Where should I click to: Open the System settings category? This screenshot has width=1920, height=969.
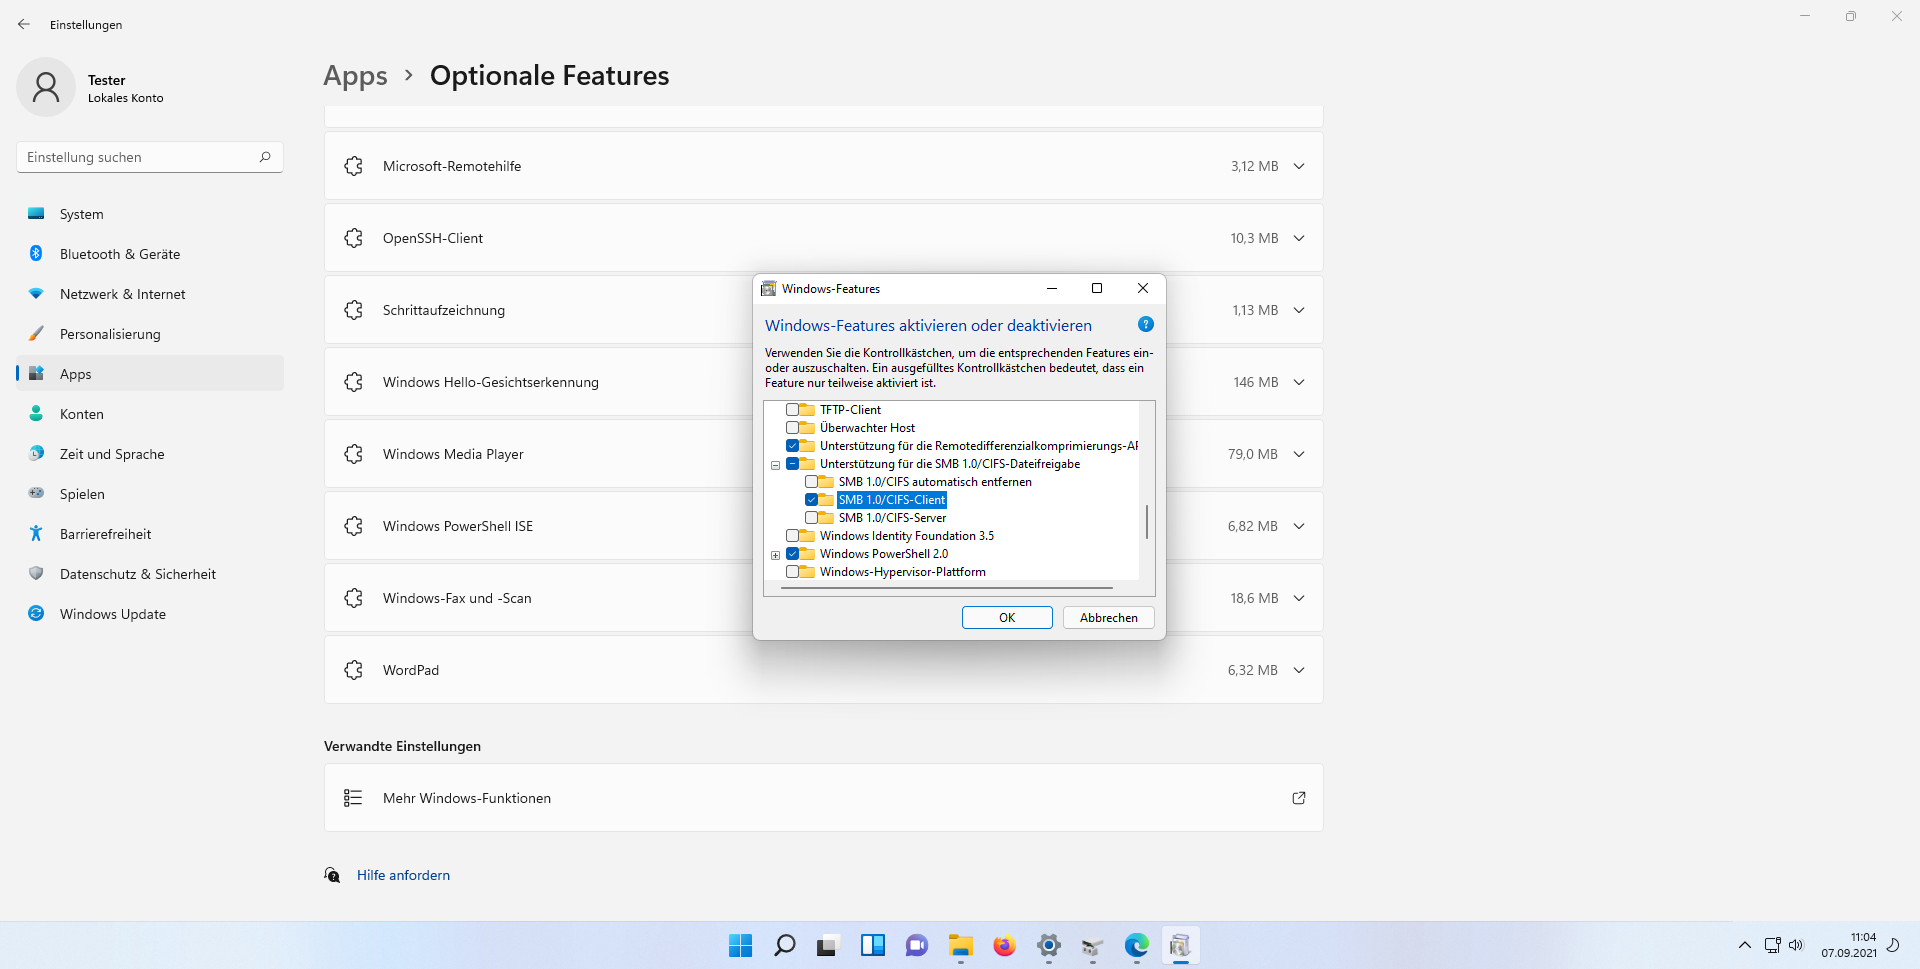click(x=150, y=214)
